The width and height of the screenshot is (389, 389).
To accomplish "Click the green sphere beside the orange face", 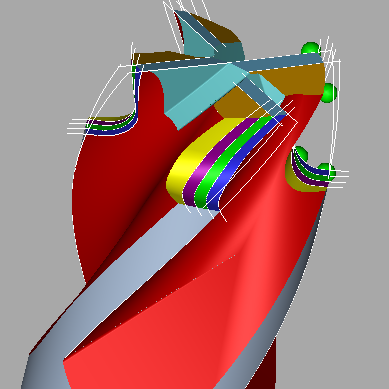I will pyautogui.click(x=329, y=93).
